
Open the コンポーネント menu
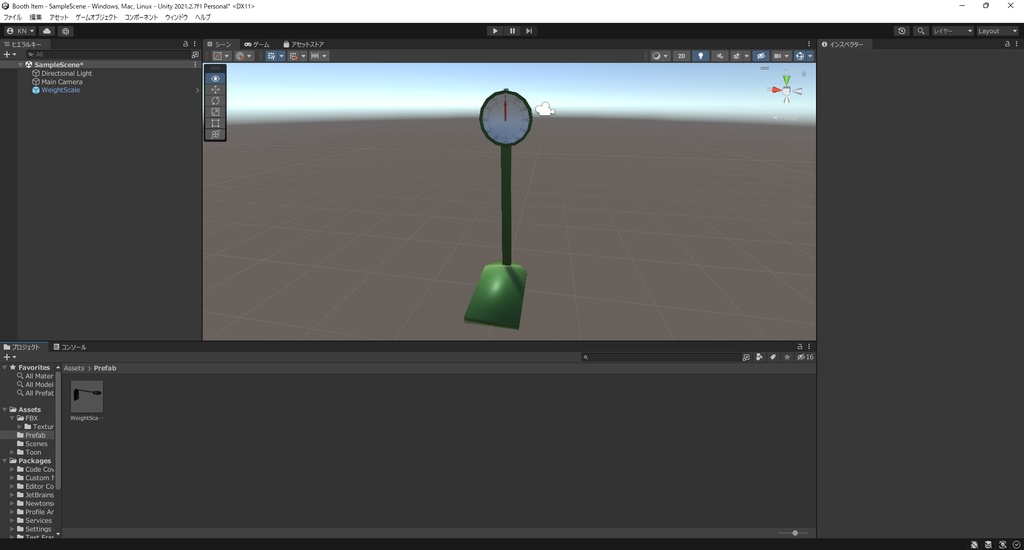click(141, 18)
